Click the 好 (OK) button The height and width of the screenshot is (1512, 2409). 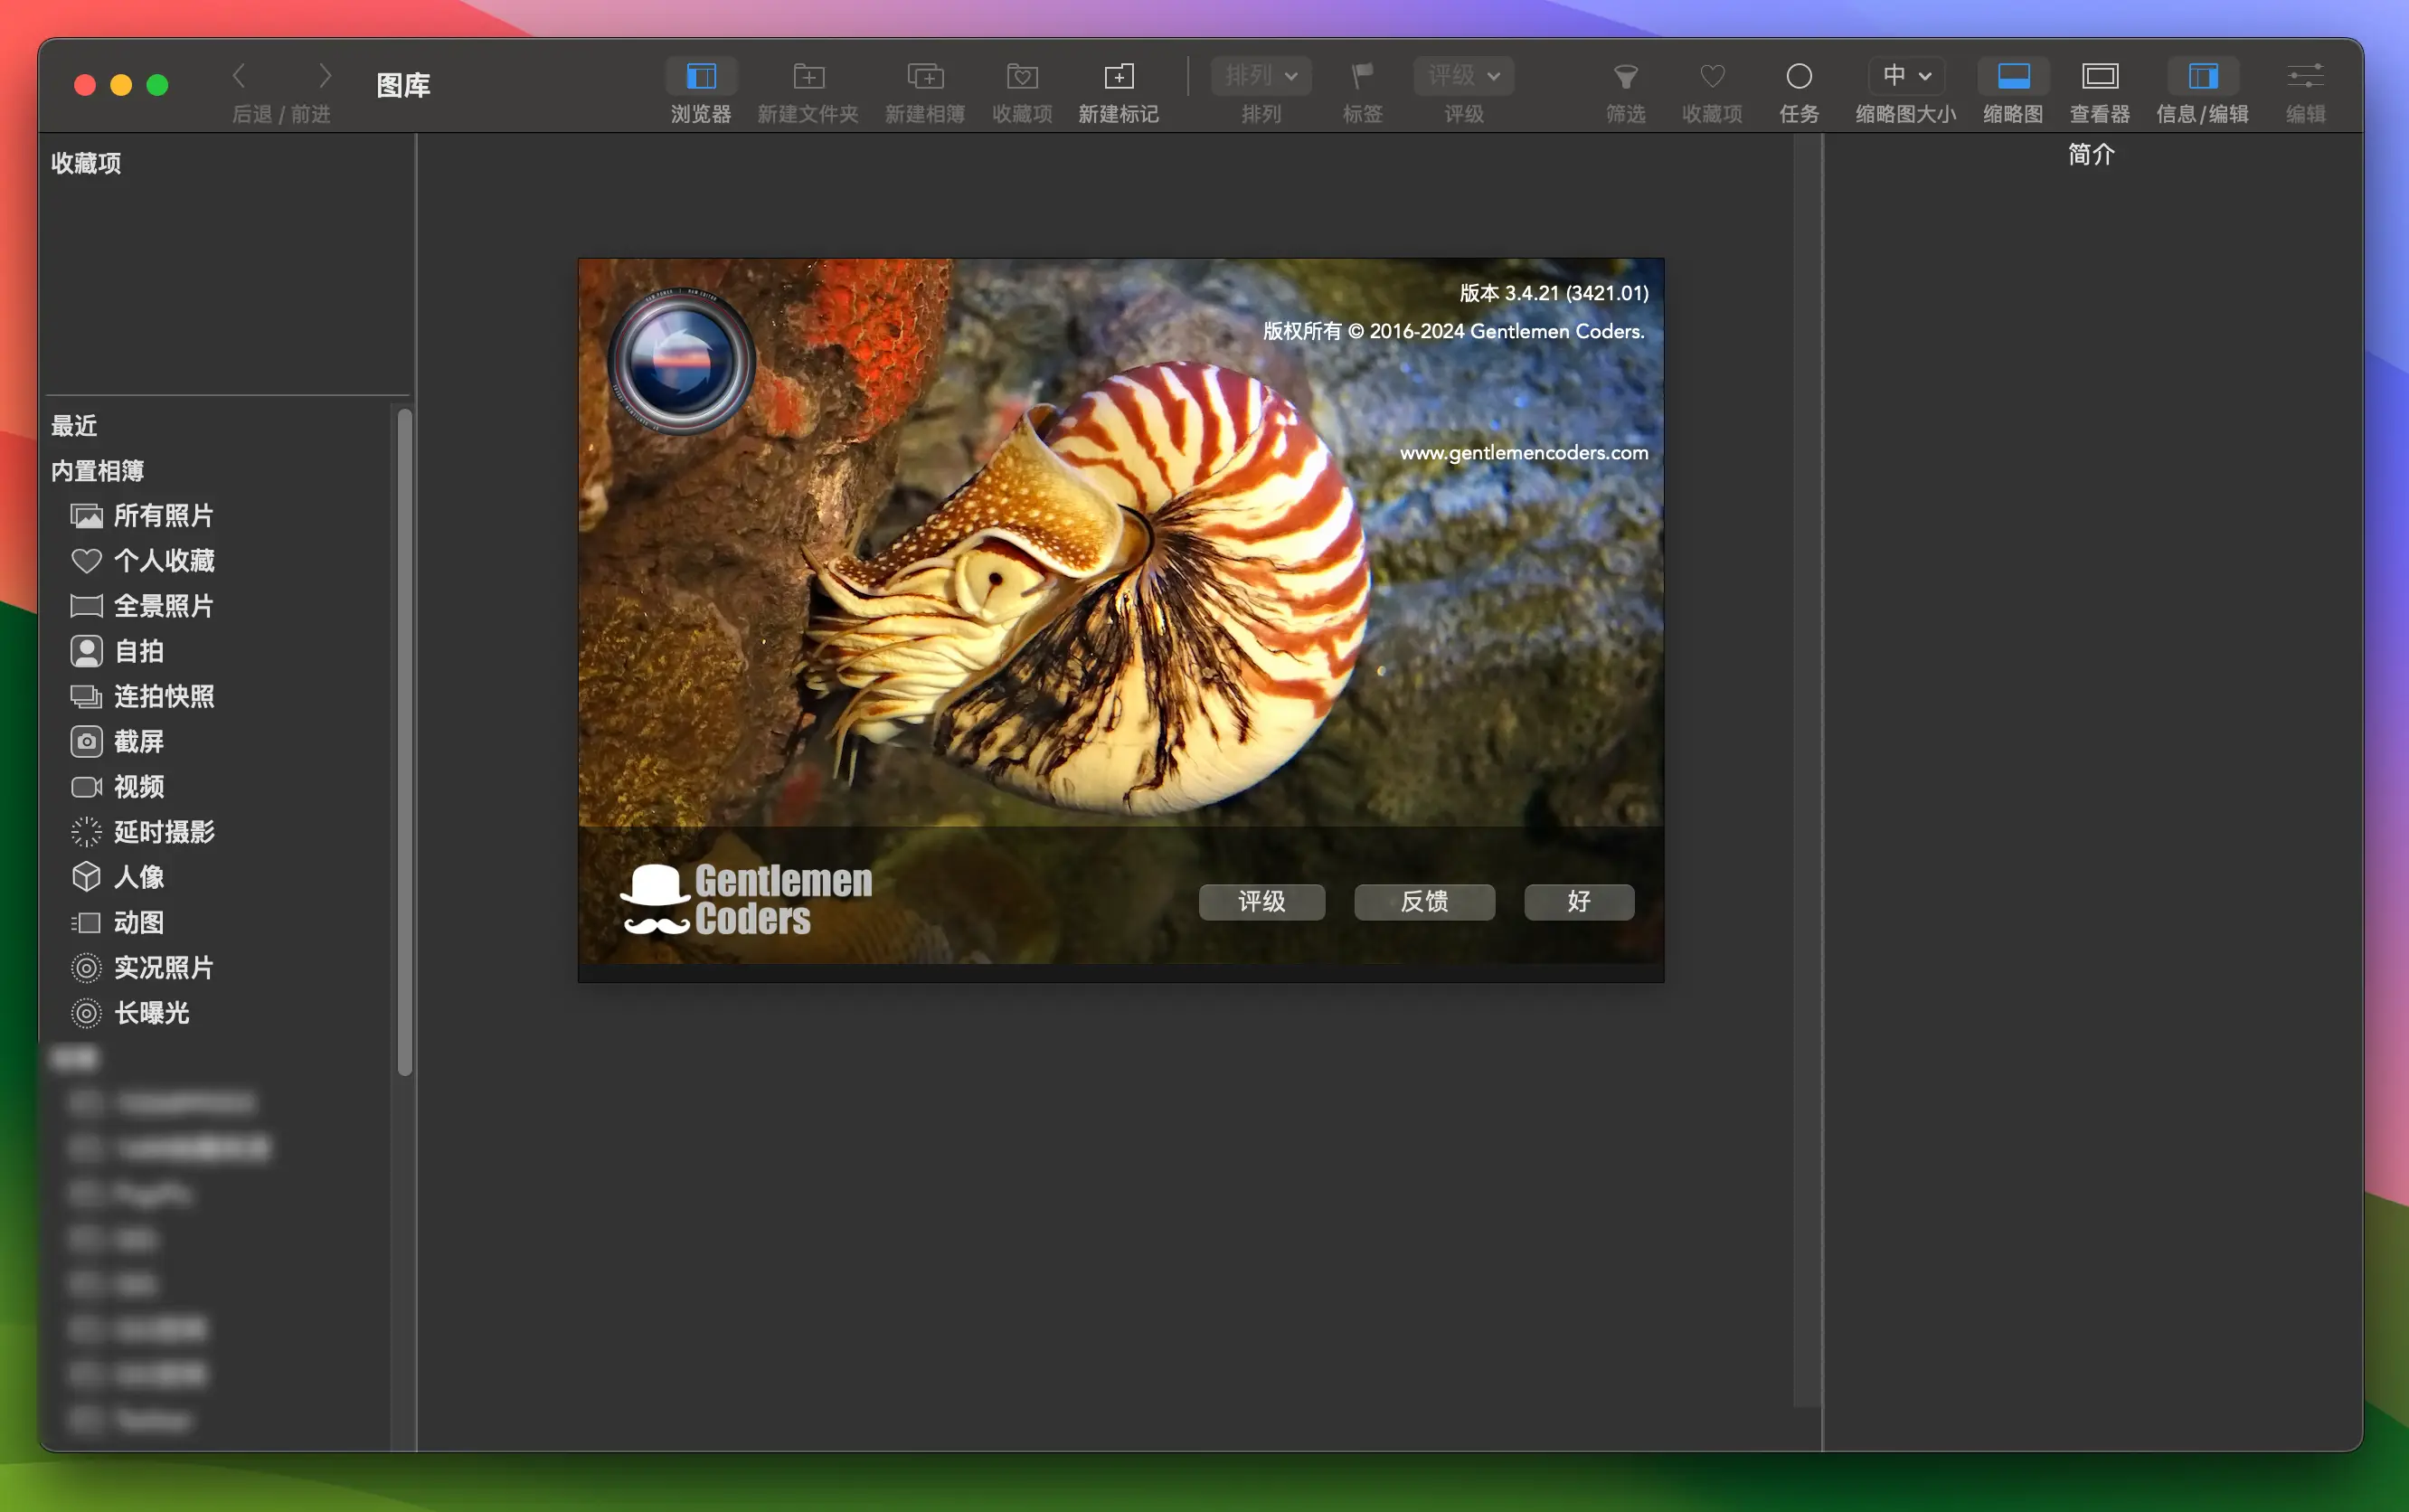(x=1582, y=899)
